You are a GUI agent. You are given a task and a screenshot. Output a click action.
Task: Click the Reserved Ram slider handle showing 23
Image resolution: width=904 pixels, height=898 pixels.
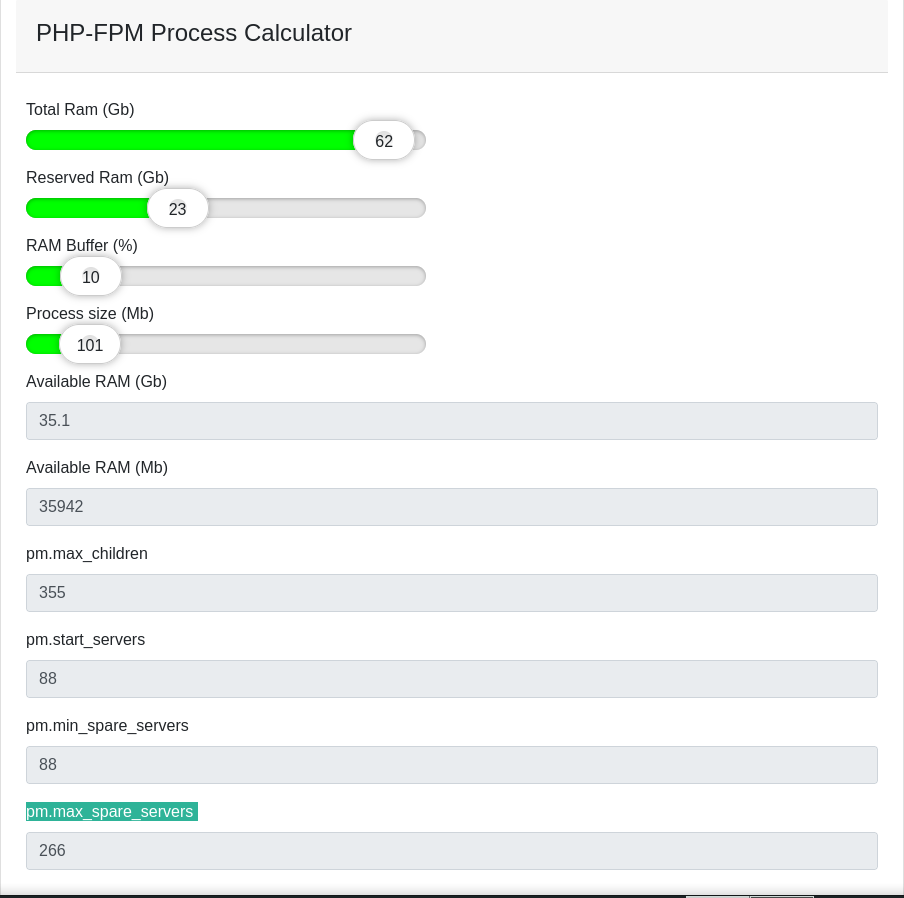pos(178,209)
